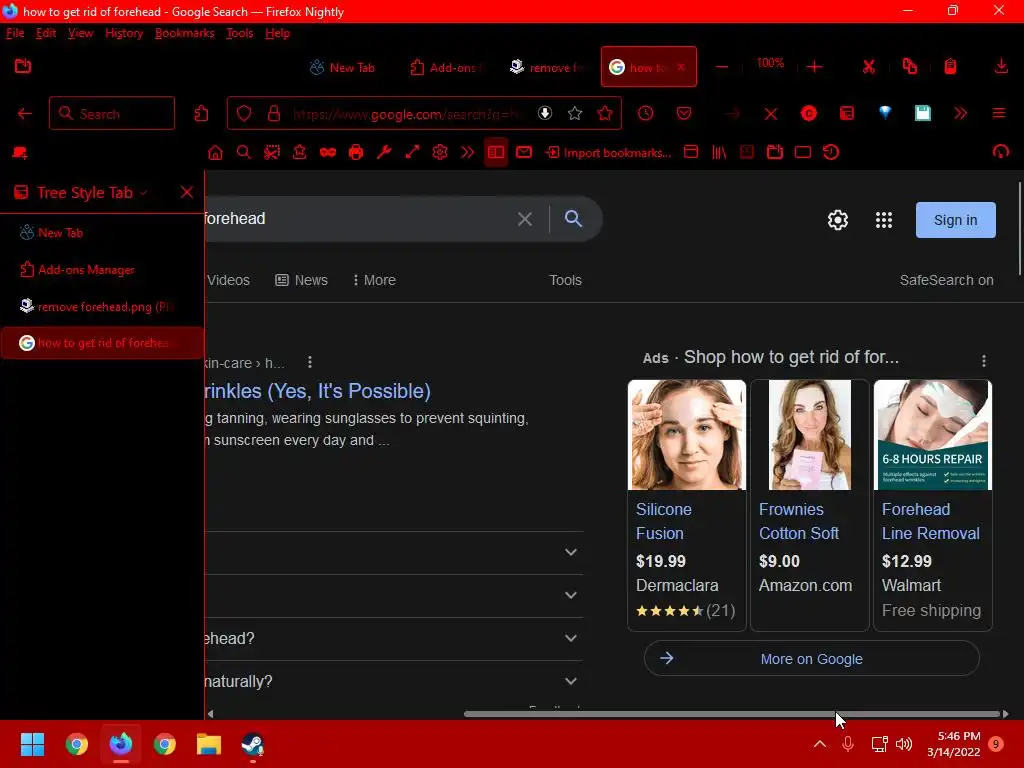
Task: Click the Print icon
Action: click(x=356, y=153)
